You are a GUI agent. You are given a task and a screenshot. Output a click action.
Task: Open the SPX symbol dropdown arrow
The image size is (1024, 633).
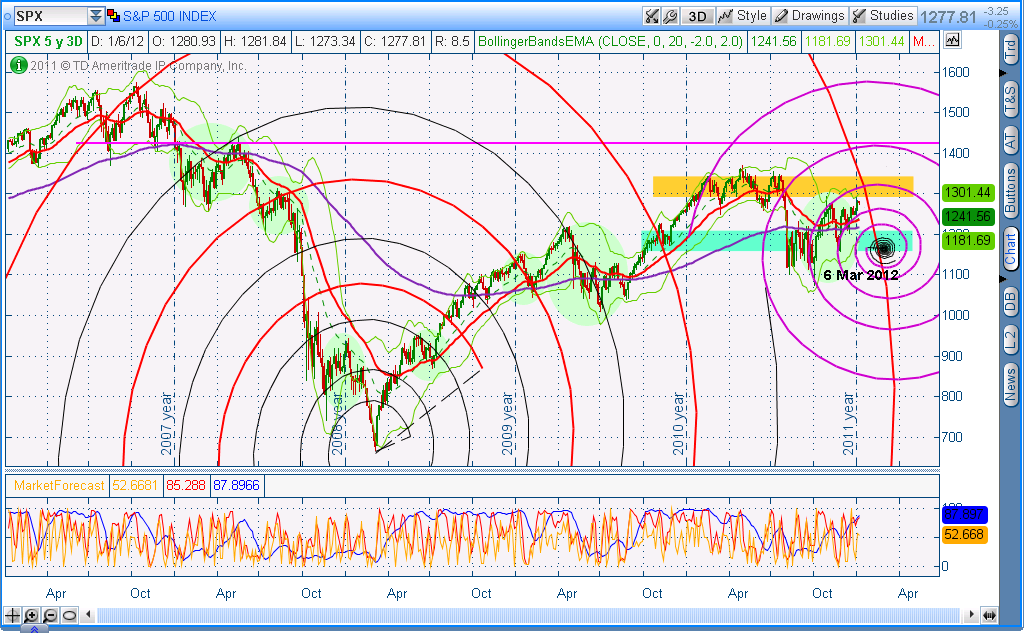click(96, 16)
